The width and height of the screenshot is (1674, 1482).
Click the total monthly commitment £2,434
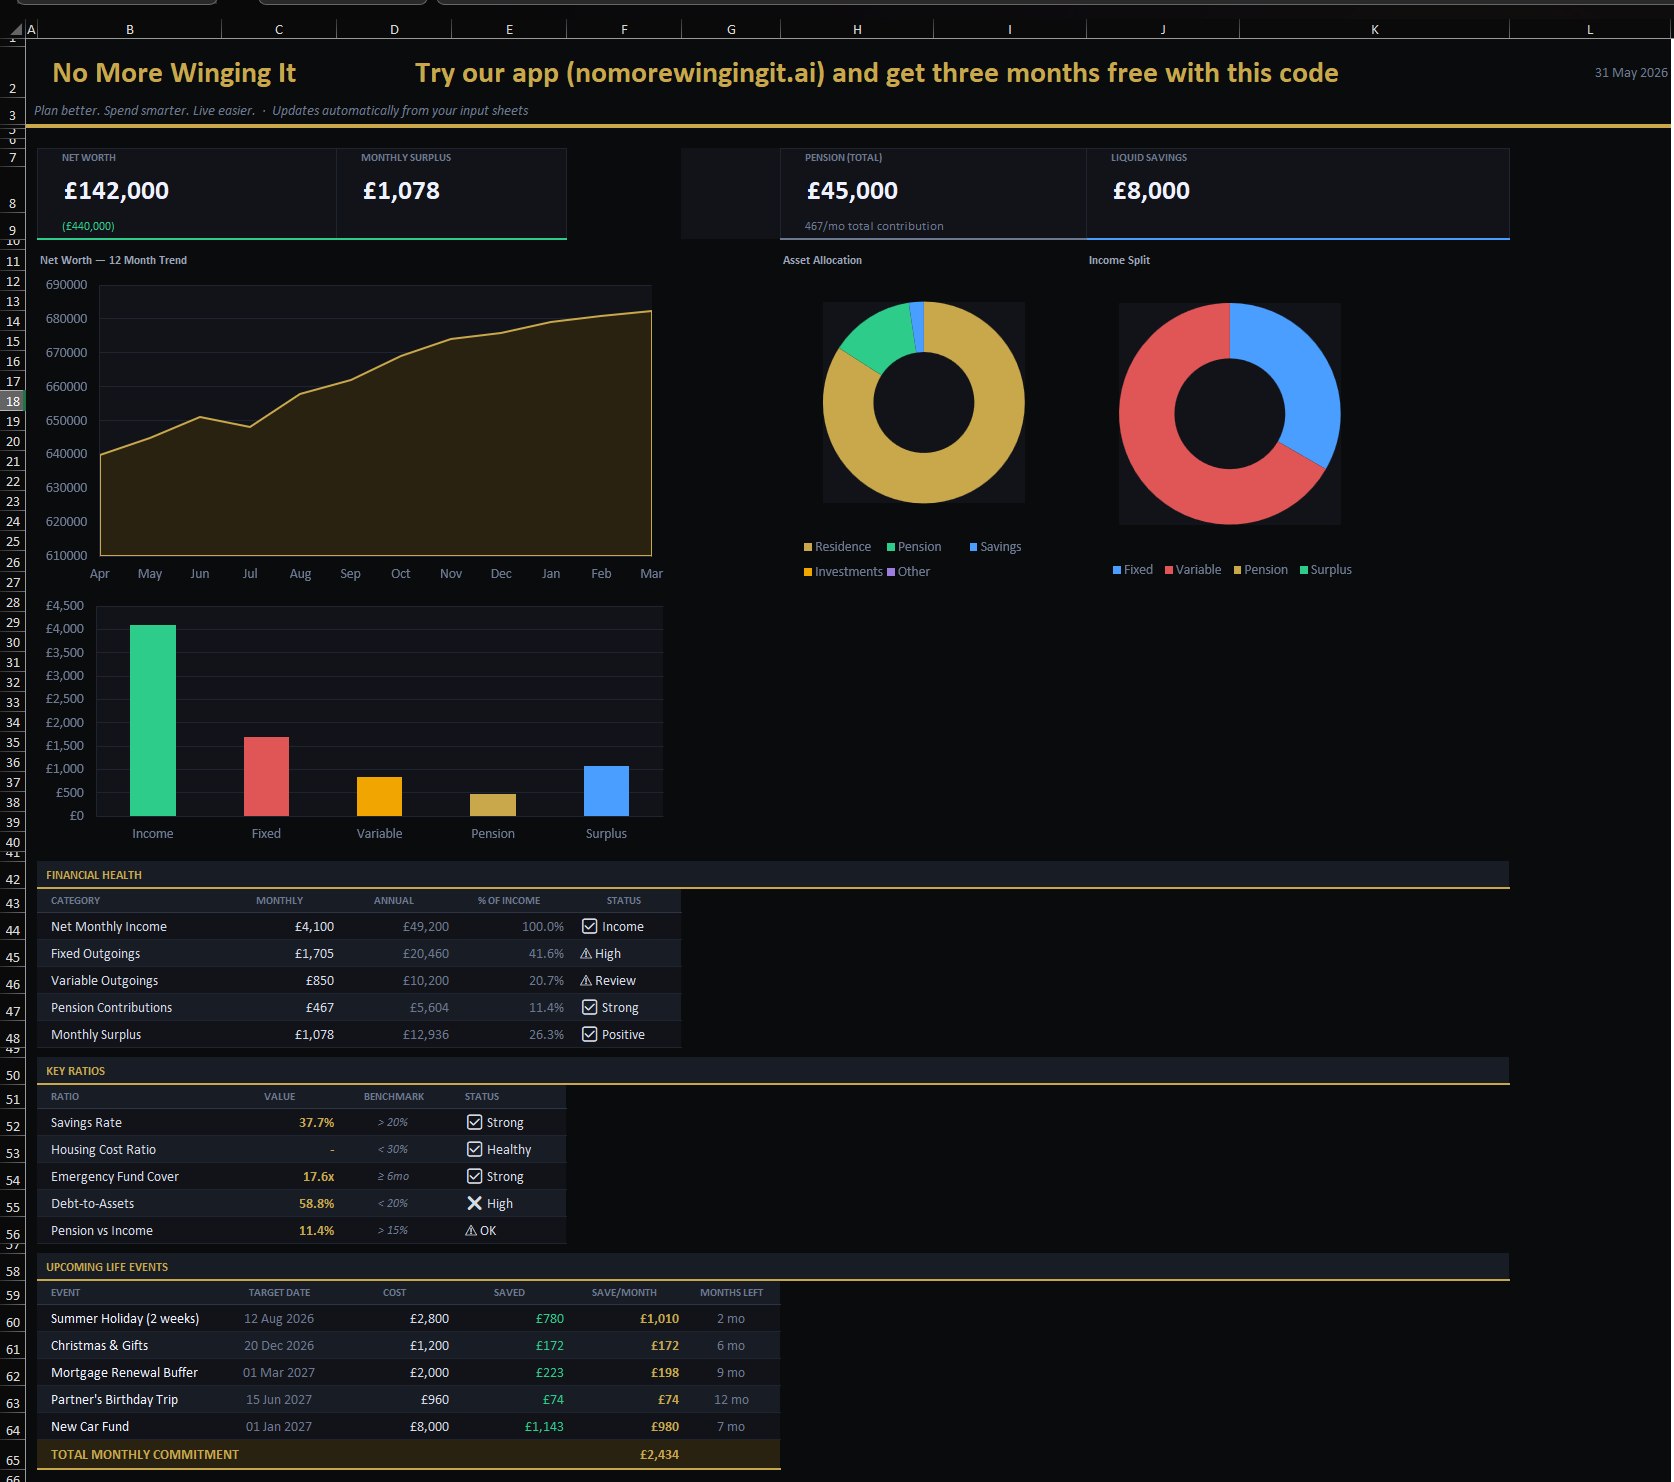pyautogui.click(x=659, y=1455)
